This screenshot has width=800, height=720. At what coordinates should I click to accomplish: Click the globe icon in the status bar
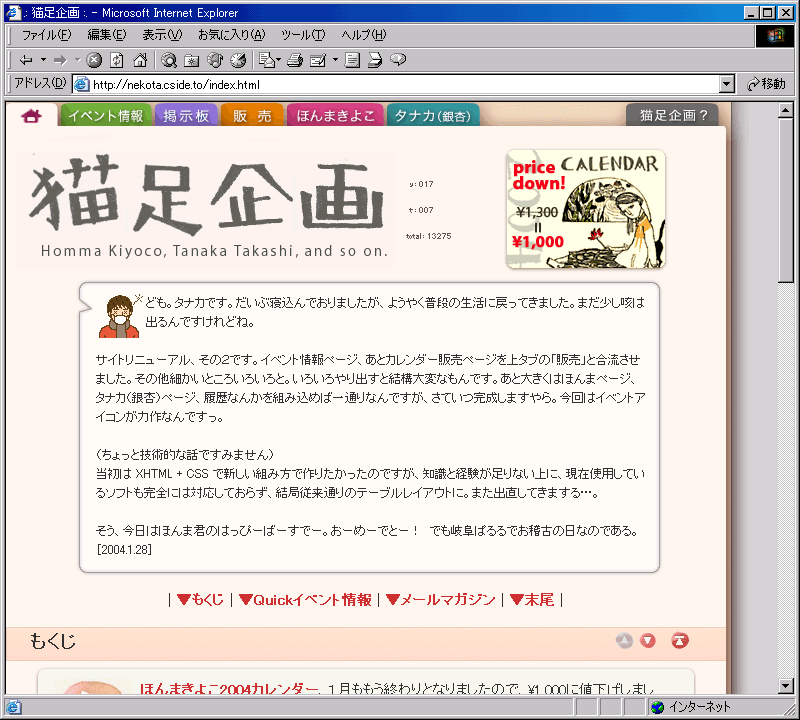[x=658, y=707]
